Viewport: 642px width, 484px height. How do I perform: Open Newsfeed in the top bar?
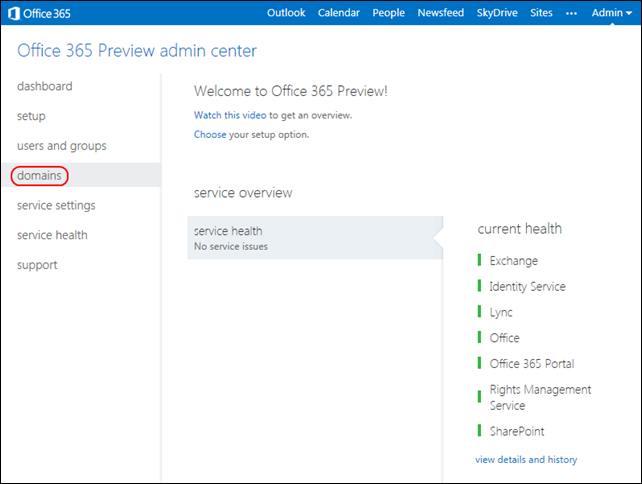point(439,13)
